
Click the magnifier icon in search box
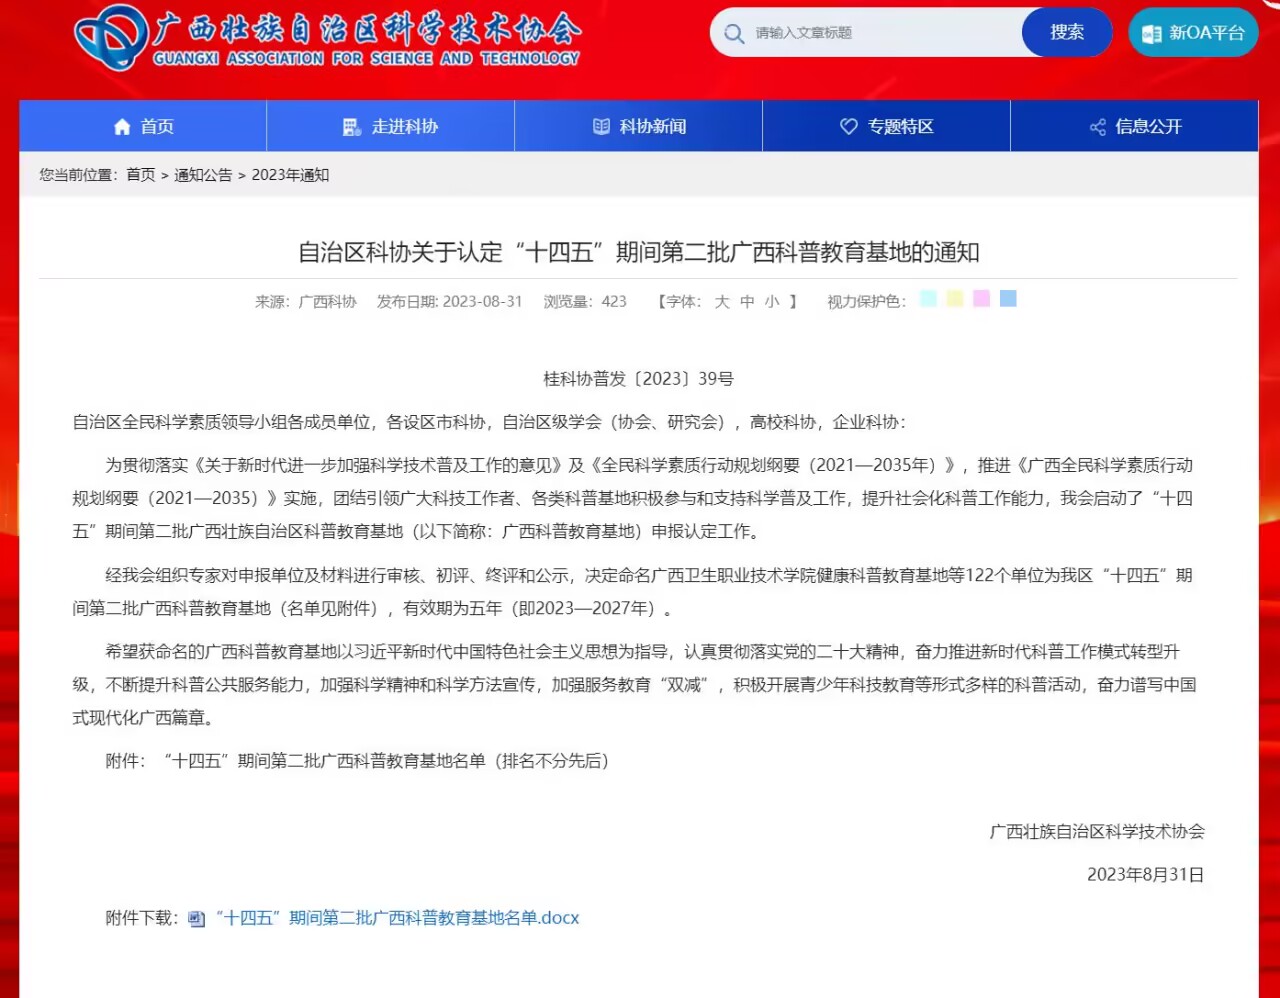point(734,33)
